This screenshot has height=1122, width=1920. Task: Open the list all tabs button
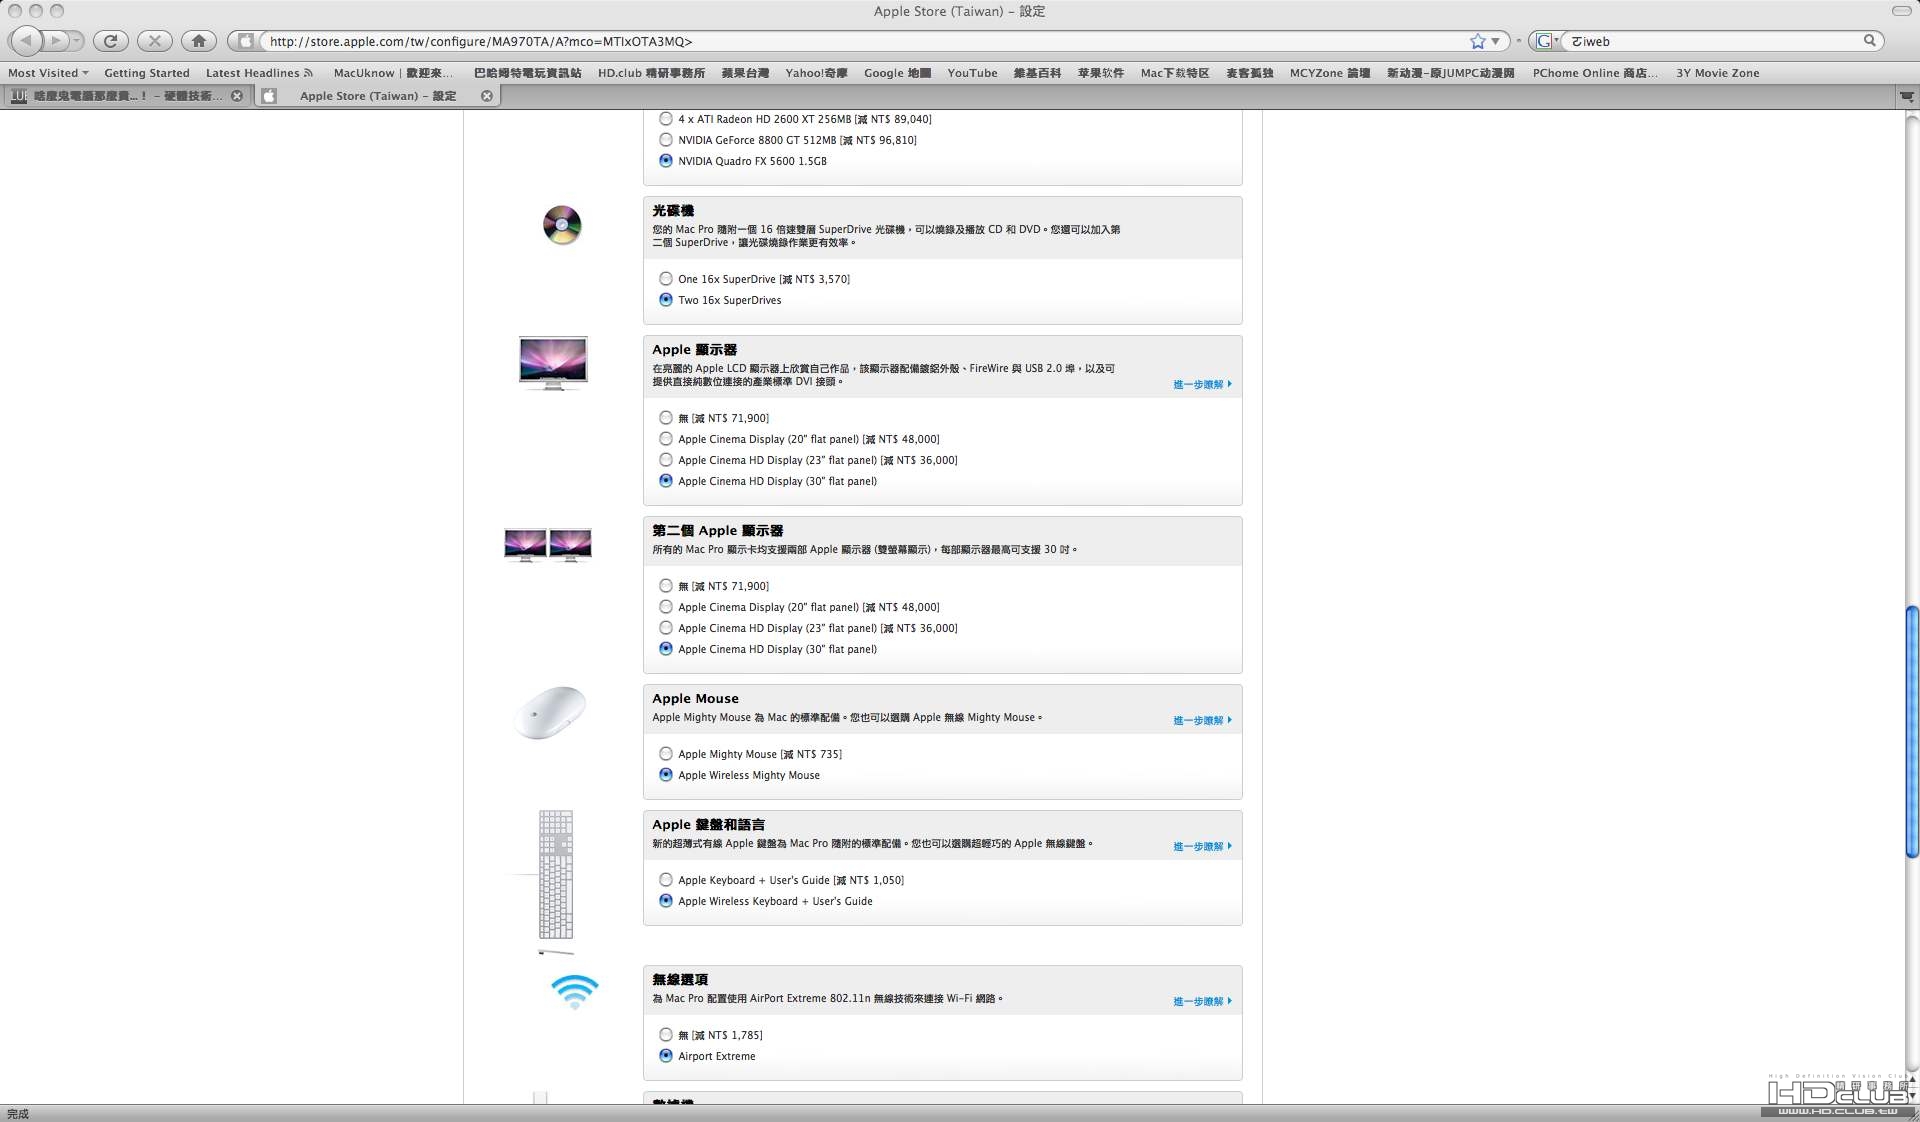tap(1906, 97)
